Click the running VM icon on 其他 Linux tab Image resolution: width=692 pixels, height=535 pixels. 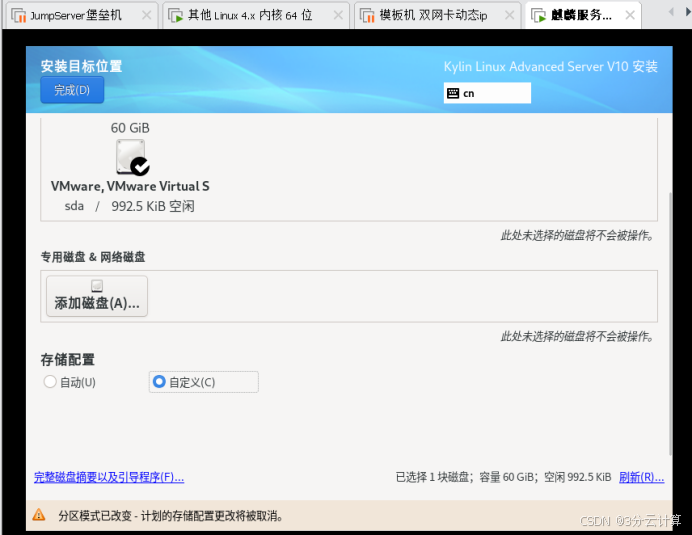(x=176, y=15)
